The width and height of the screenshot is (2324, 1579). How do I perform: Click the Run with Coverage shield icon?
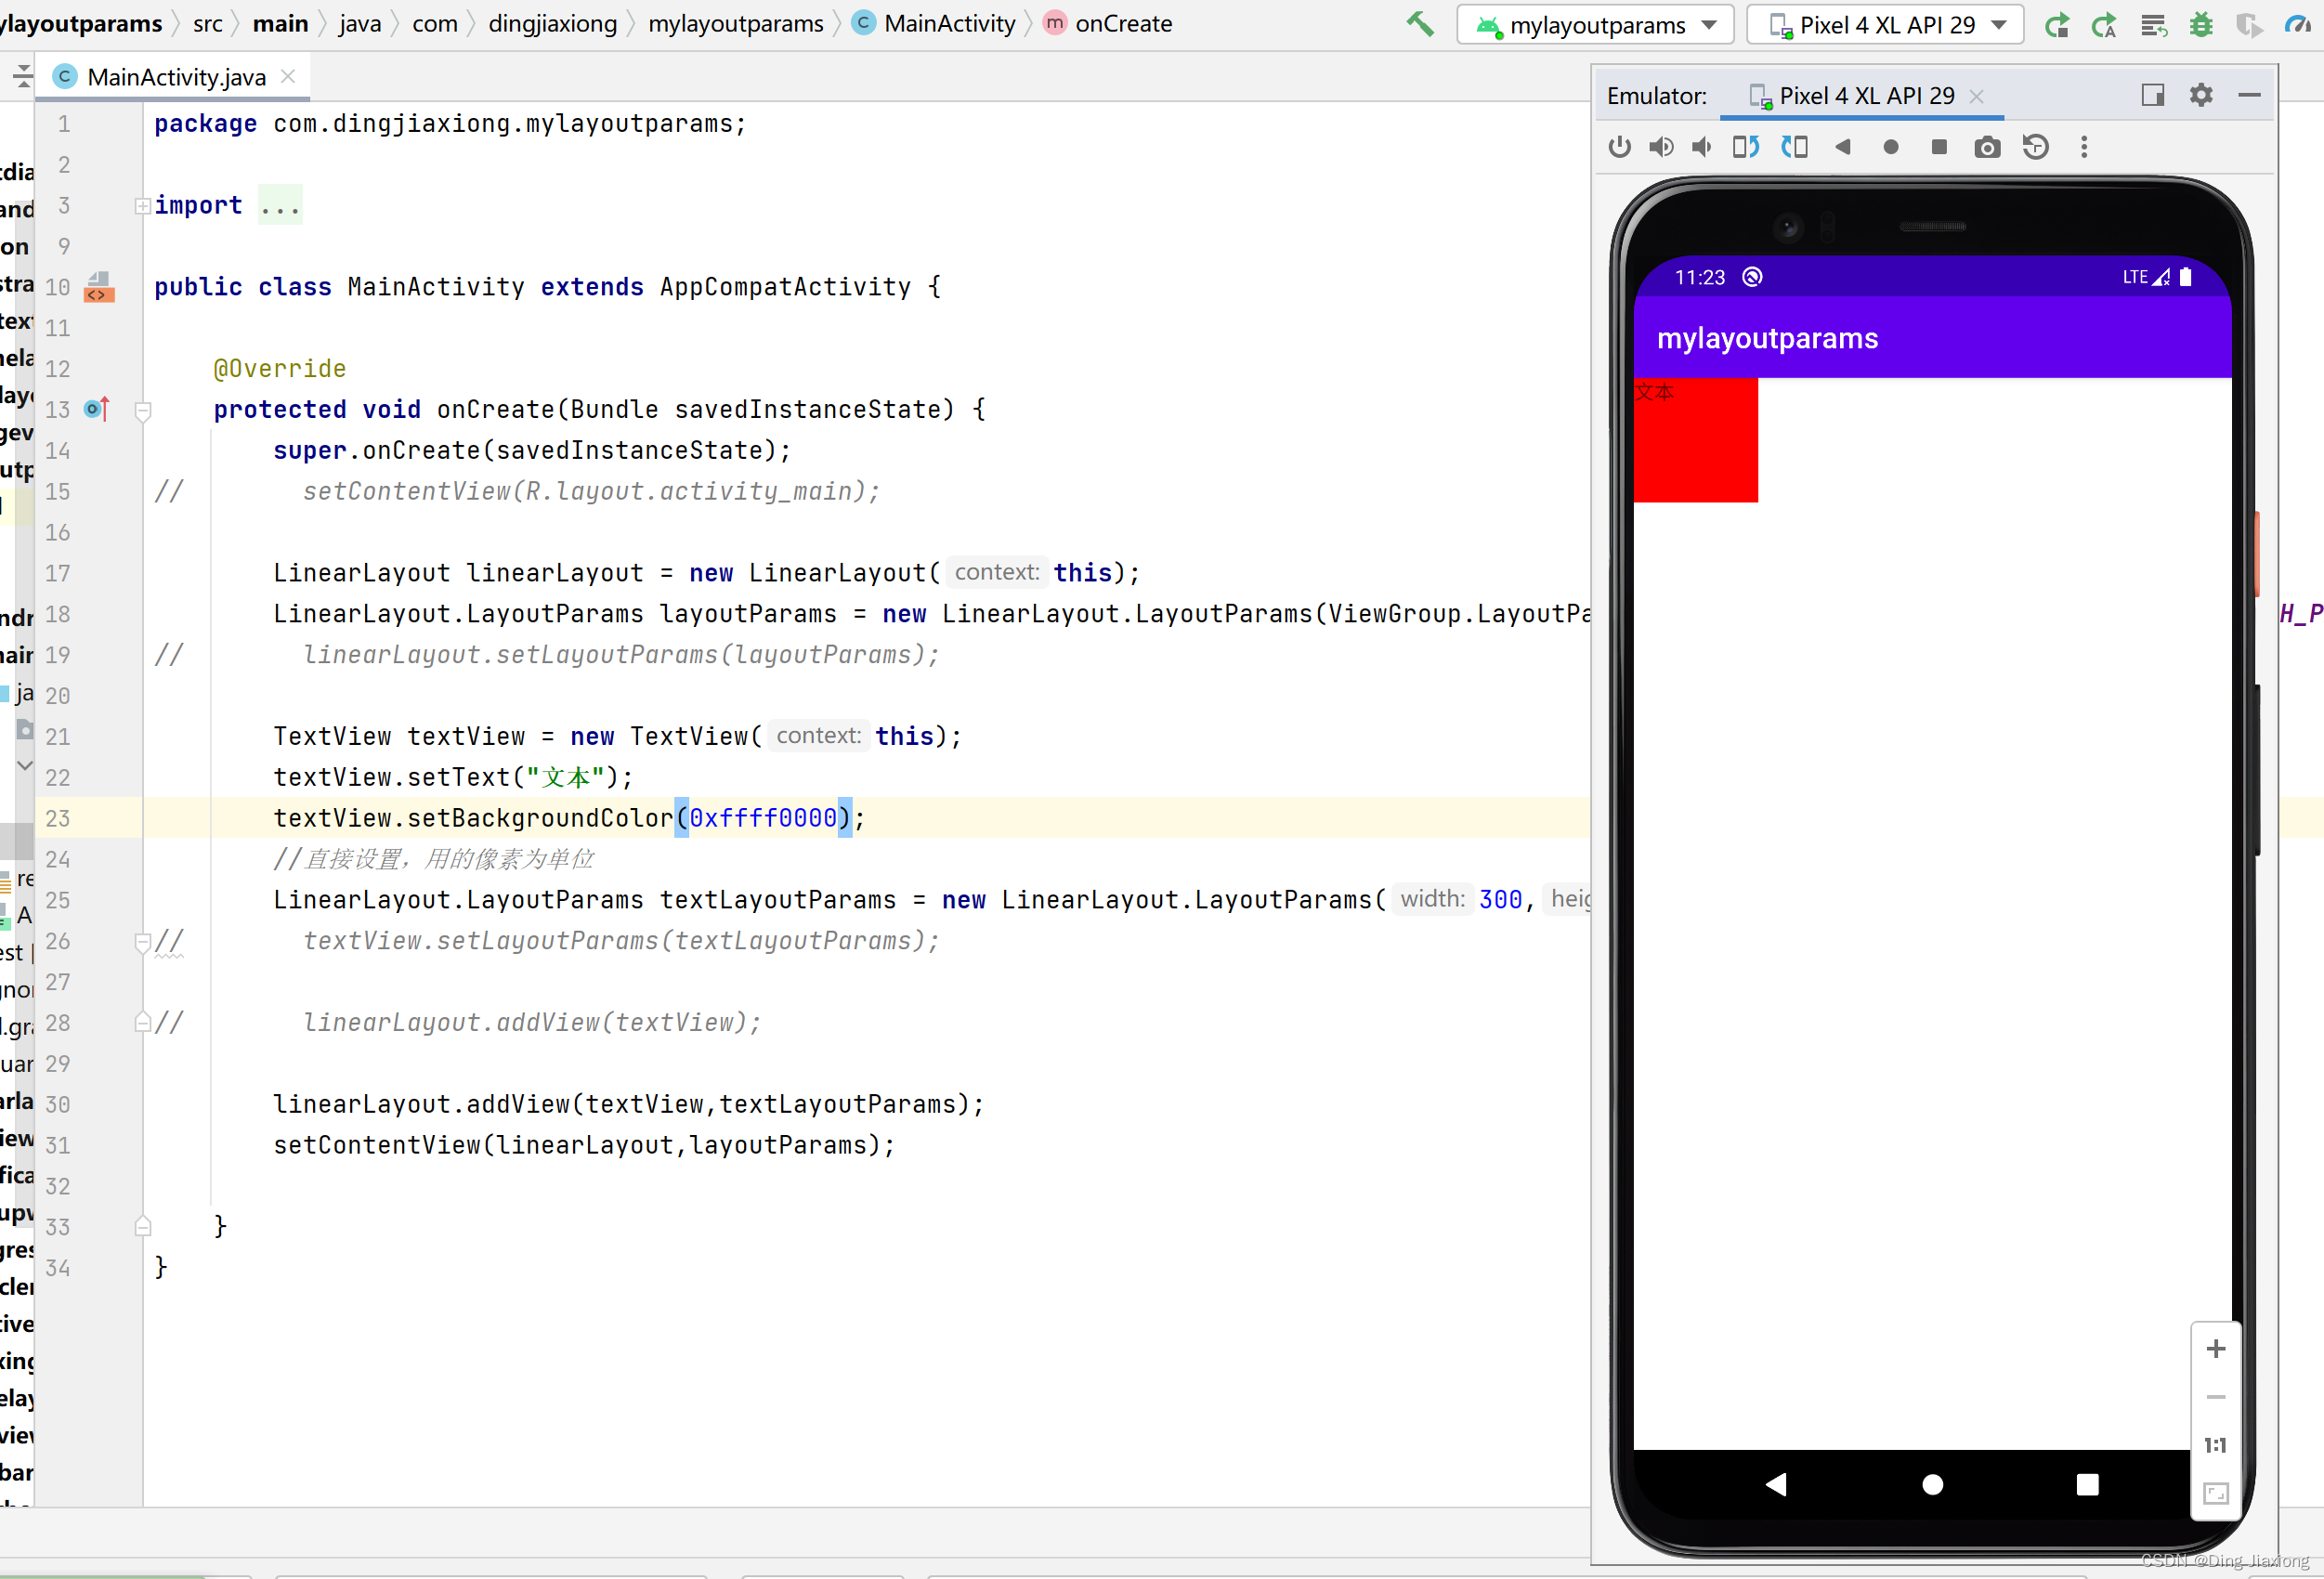[x=2249, y=24]
